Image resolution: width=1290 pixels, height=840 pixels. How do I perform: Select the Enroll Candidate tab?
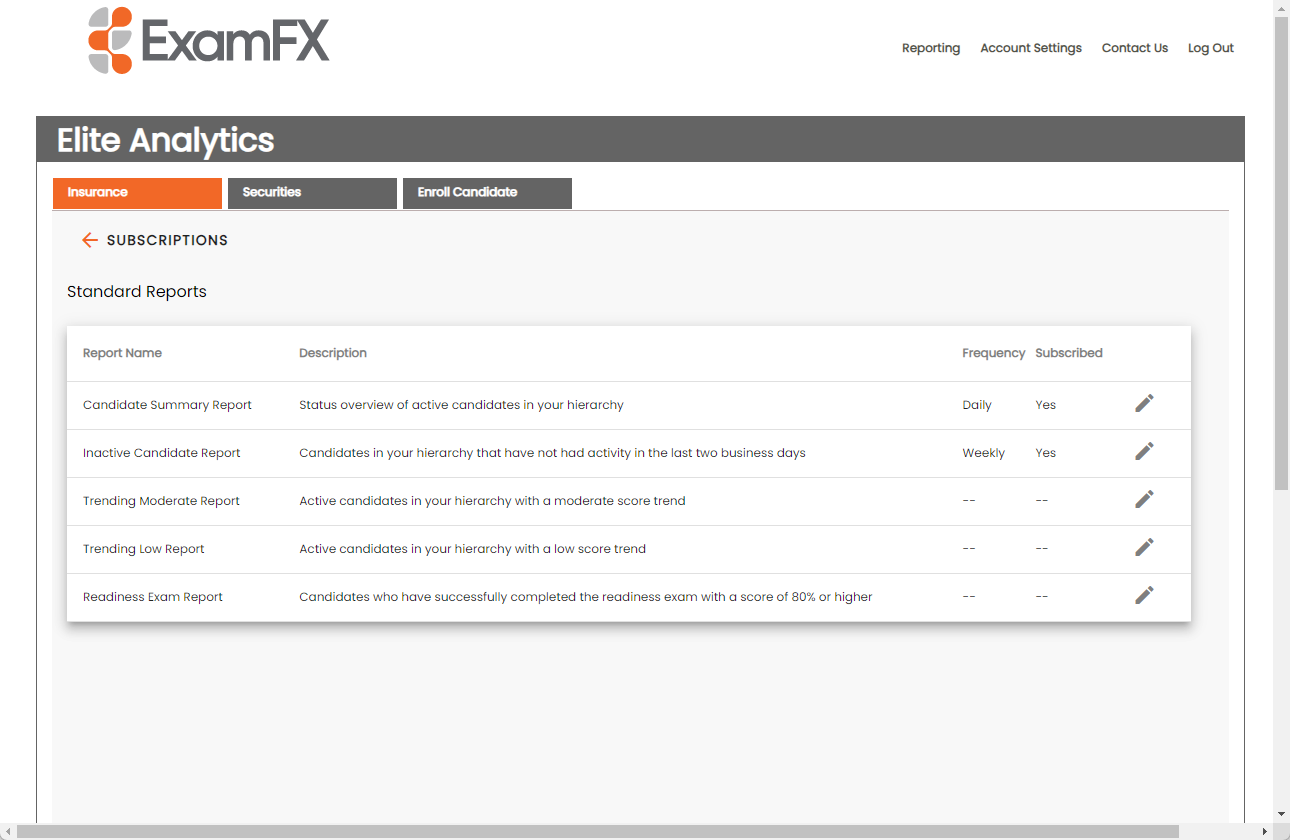487,193
